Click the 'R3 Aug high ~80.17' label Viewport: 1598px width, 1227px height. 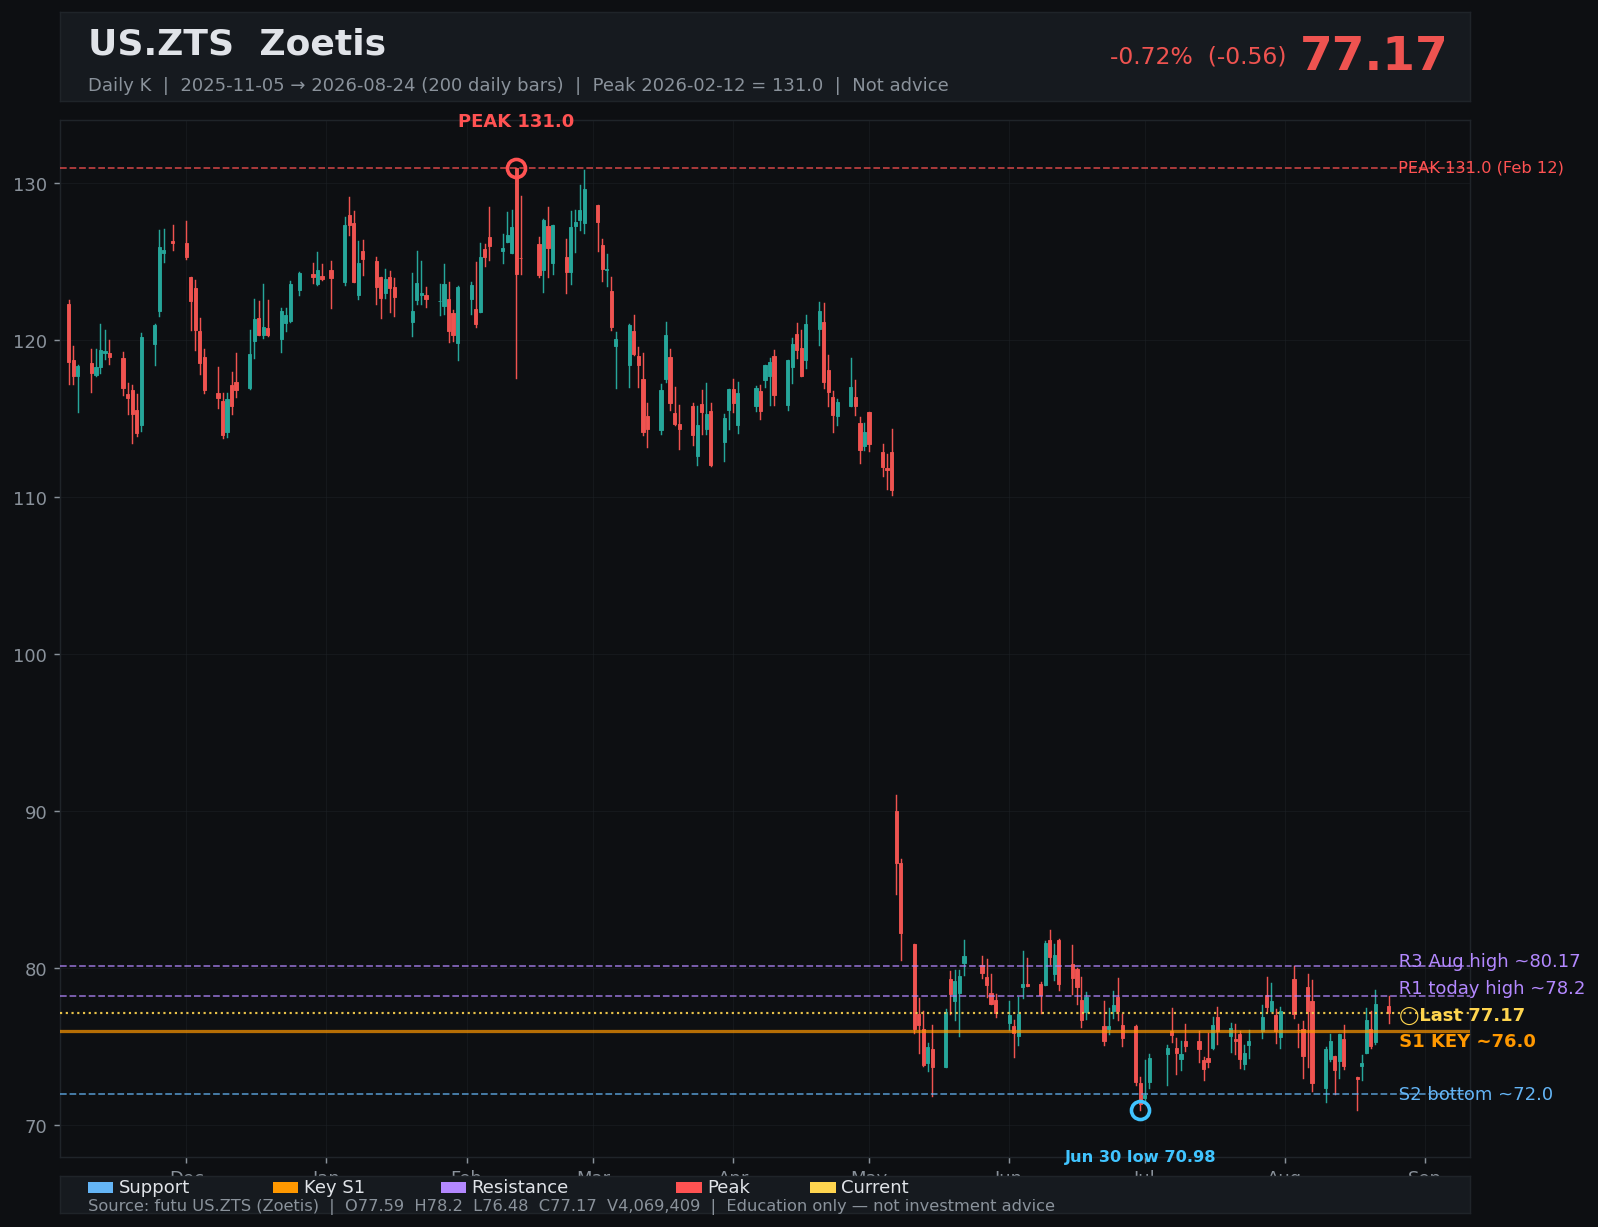[1489, 961]
